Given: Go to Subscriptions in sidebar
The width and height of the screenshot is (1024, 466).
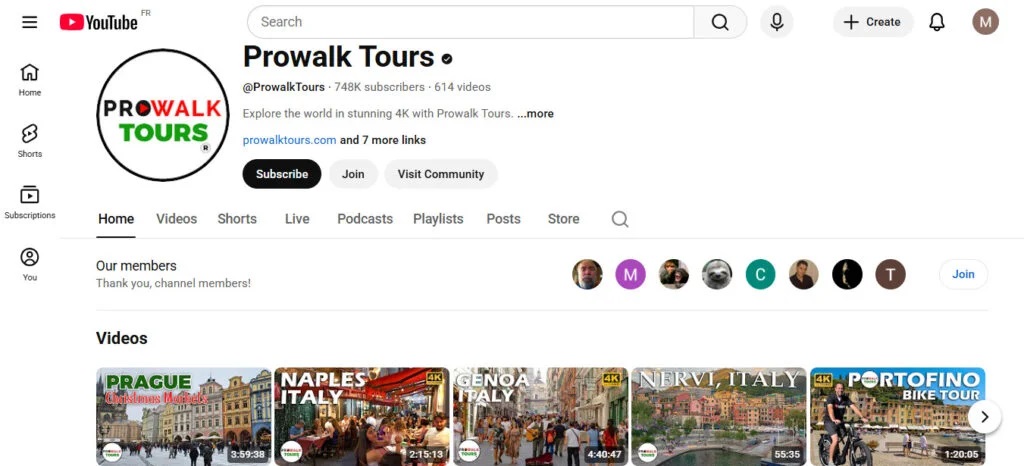Looking at the screenshot, I should point(30,202).
